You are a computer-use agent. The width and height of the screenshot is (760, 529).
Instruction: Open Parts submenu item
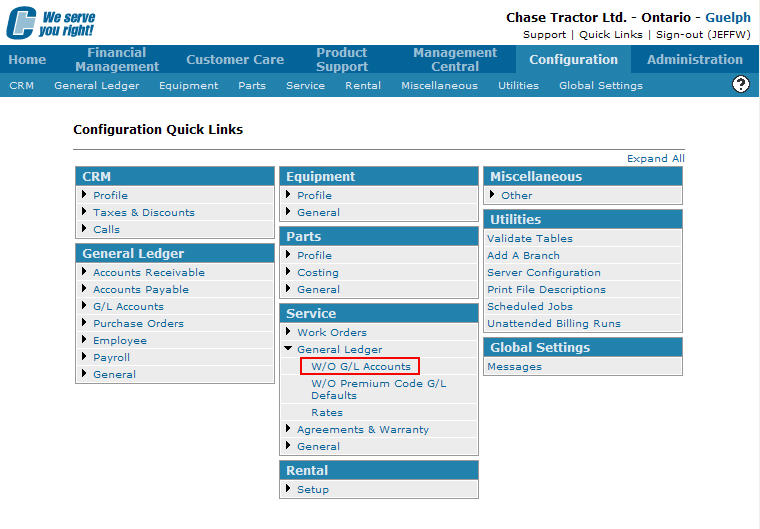tap(252, 86)
